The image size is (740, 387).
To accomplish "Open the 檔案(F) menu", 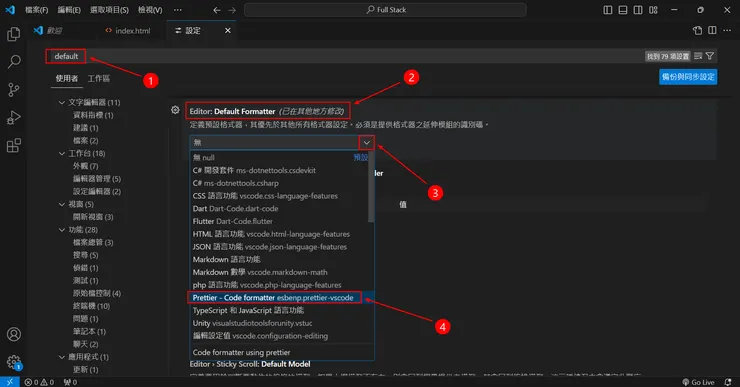I will (36, 9).
